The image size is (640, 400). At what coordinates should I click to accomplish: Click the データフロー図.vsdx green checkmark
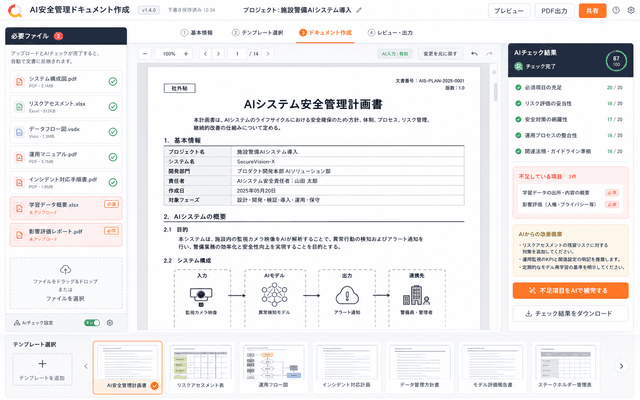pyautogui.click(x=113, y=132)
